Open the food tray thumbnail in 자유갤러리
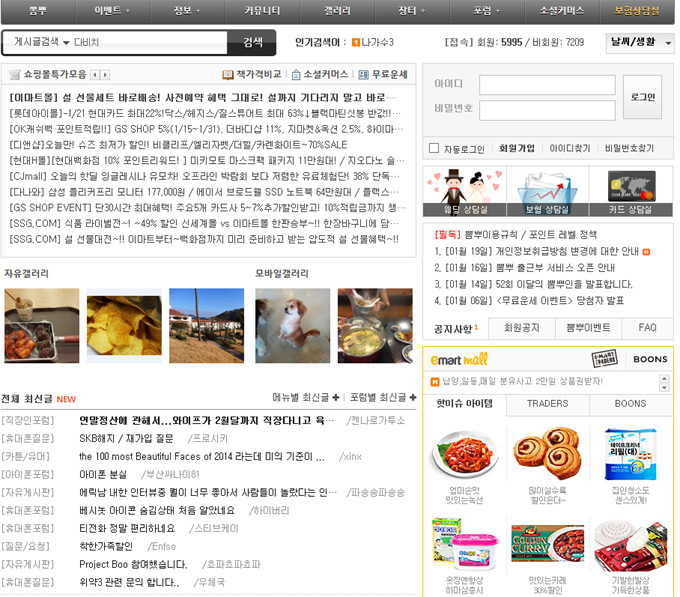 [x=42, y=326]
